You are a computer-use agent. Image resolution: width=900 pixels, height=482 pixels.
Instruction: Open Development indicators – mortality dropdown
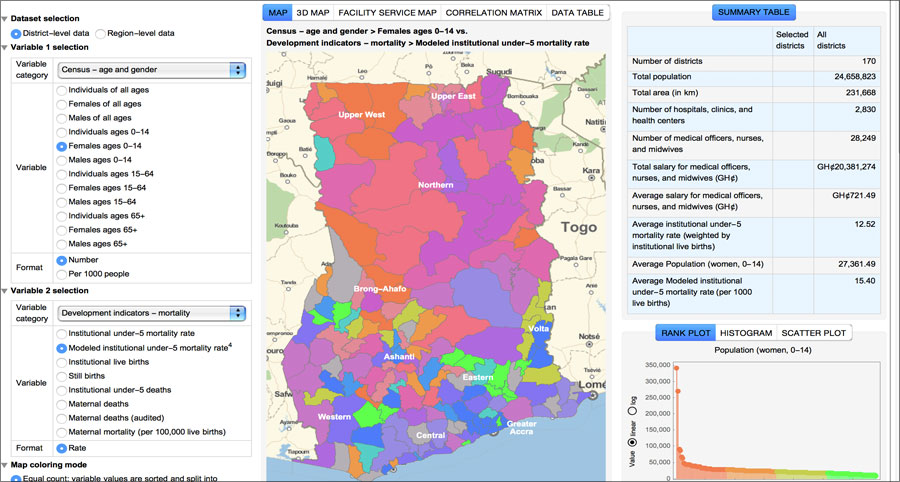[x=151, y=313]
